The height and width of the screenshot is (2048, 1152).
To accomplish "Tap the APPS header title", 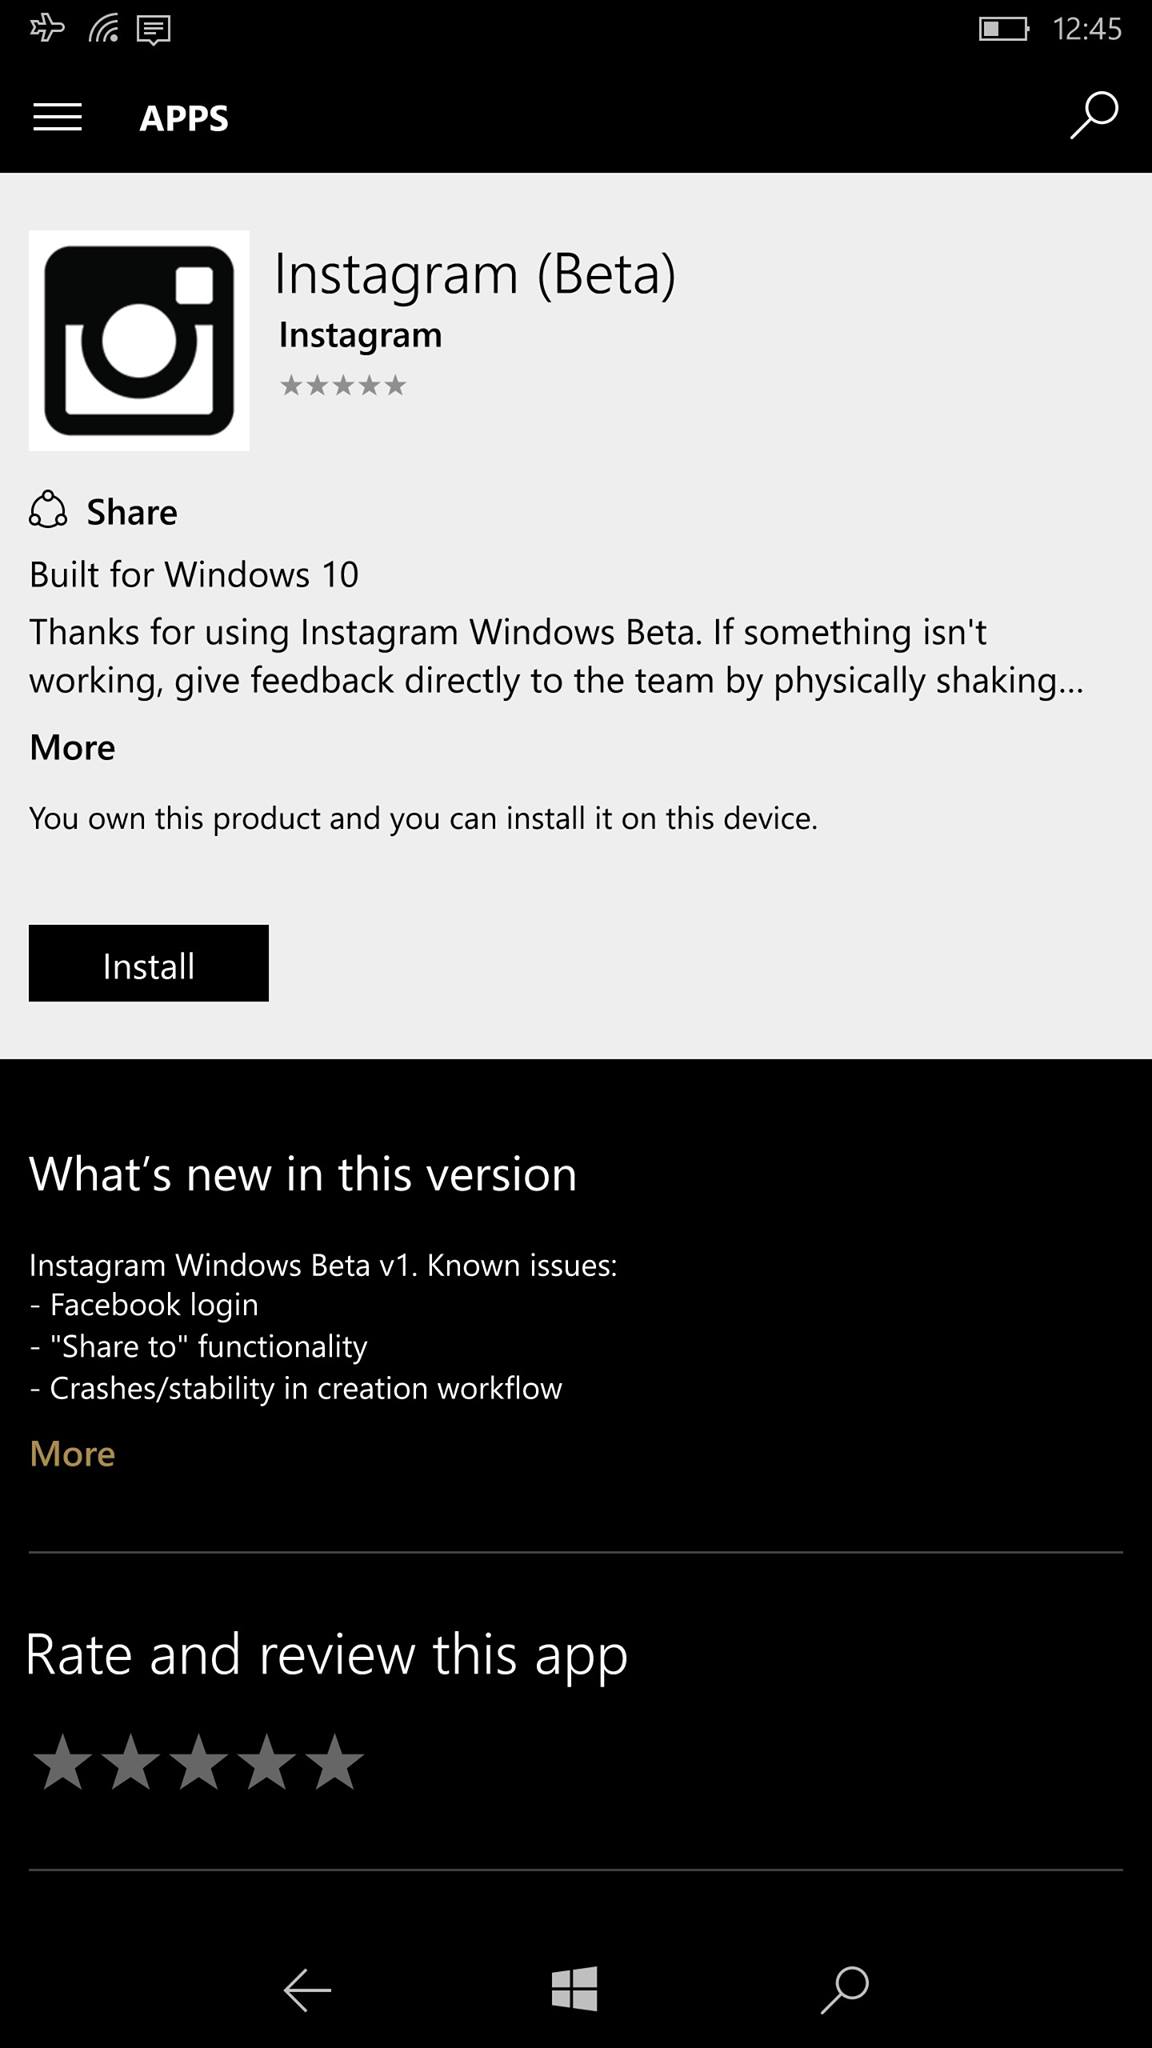I will coord(184,118).
